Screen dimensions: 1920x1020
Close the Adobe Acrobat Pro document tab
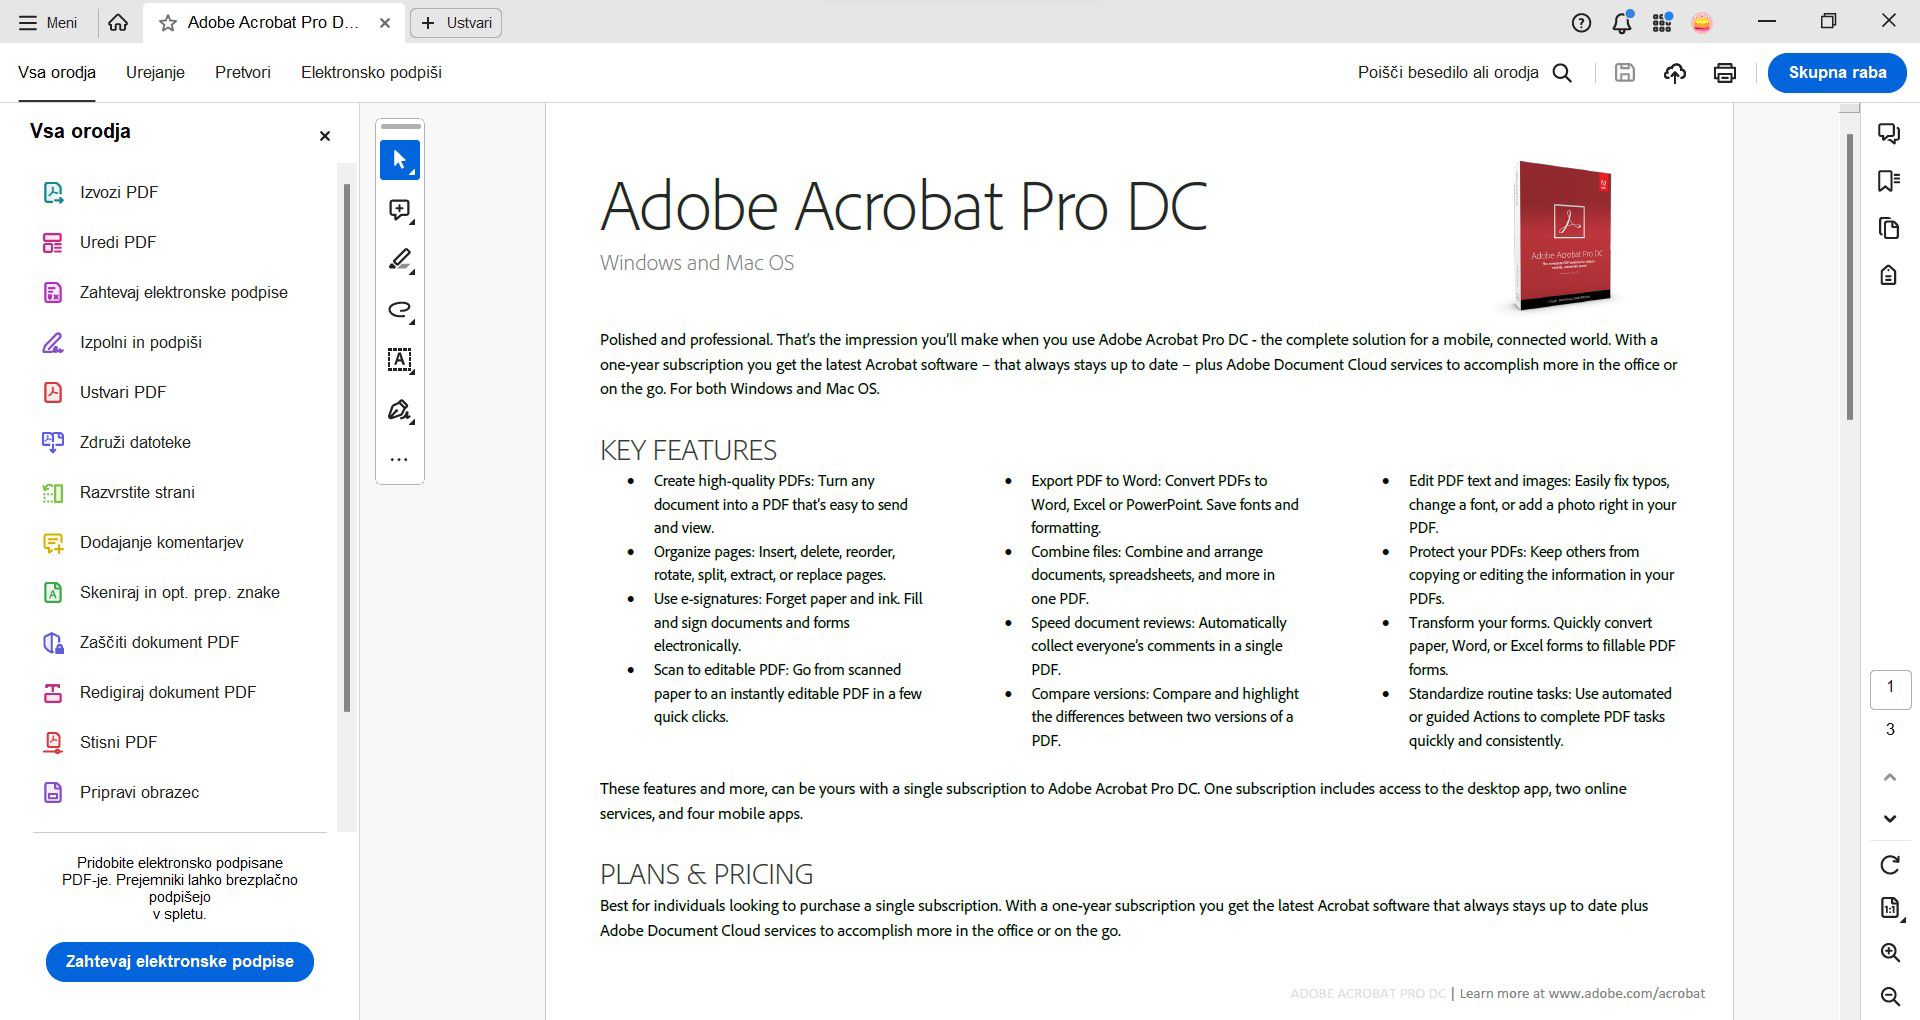[x=385, y=23]
